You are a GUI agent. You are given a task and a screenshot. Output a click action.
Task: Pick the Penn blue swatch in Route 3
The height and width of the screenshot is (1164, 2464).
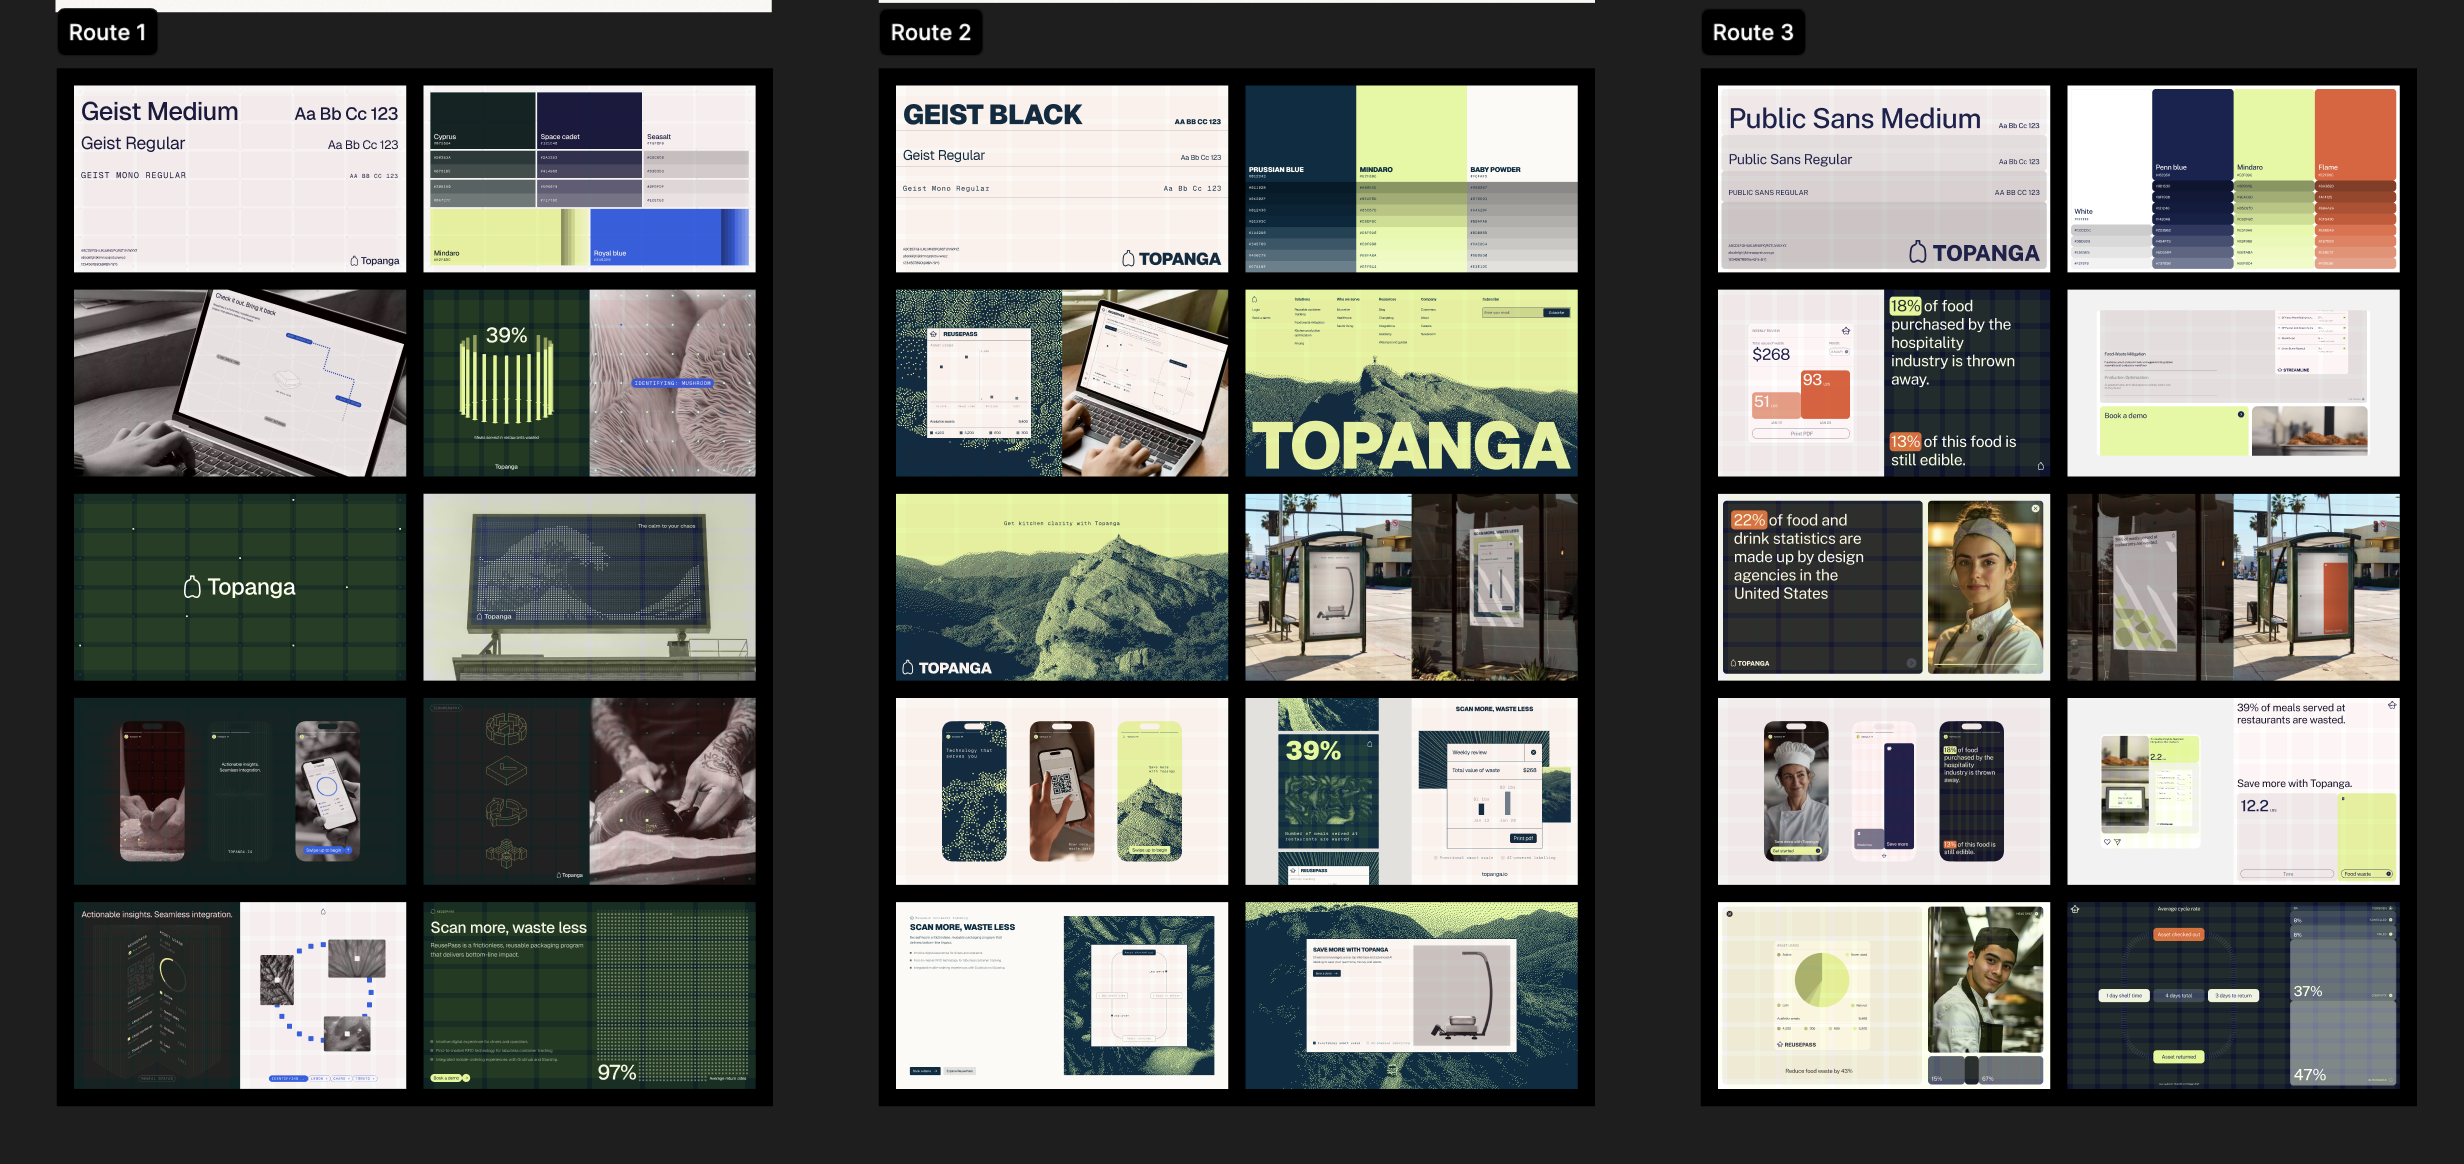2192,134
